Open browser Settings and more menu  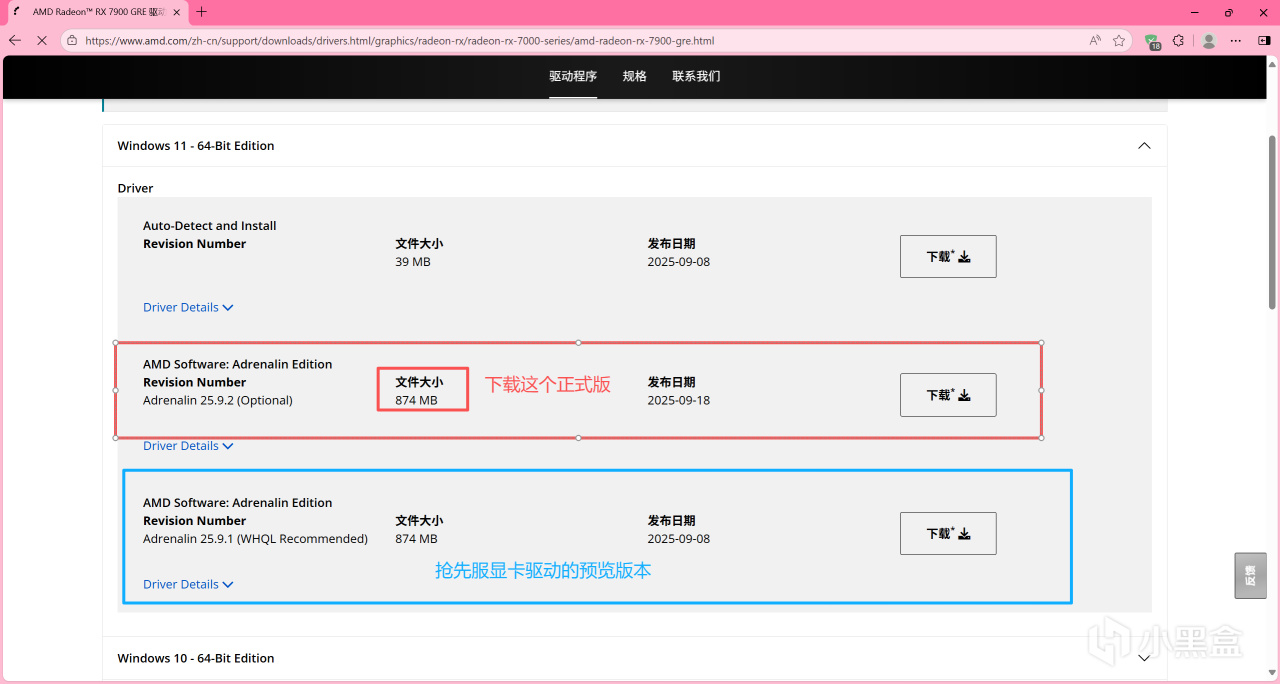click(1236, 41)
